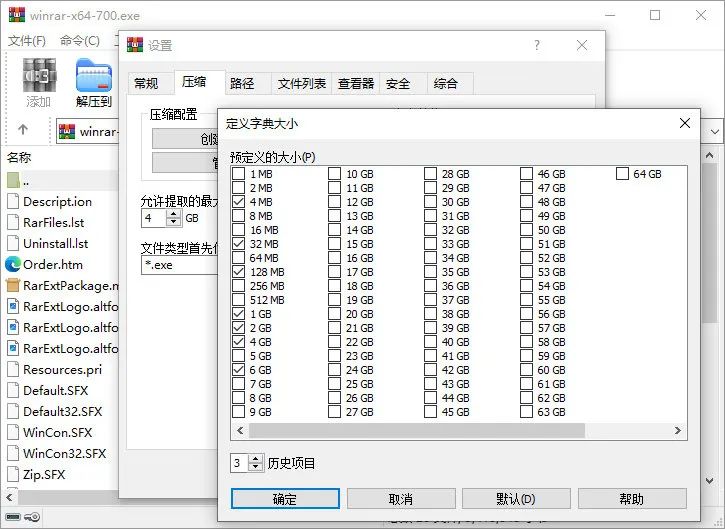Screen dimensions: 725x529
Task: Click the Help (帮助) button
Action: point(632,499)
